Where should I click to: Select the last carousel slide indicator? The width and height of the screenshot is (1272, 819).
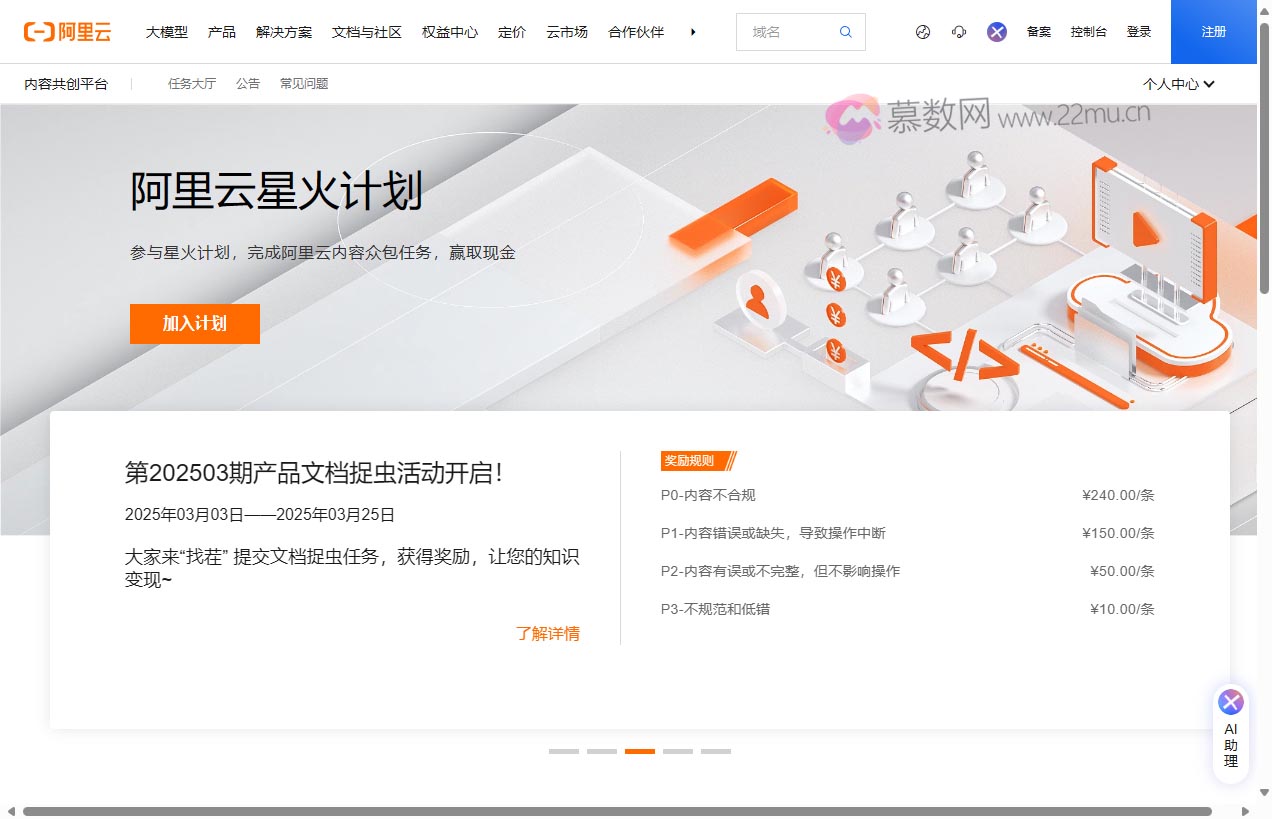[716, 751]
